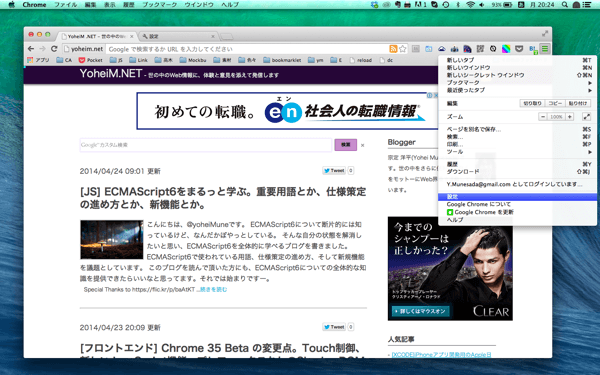Select 新しいウインドウ menu item

(517, 68)
